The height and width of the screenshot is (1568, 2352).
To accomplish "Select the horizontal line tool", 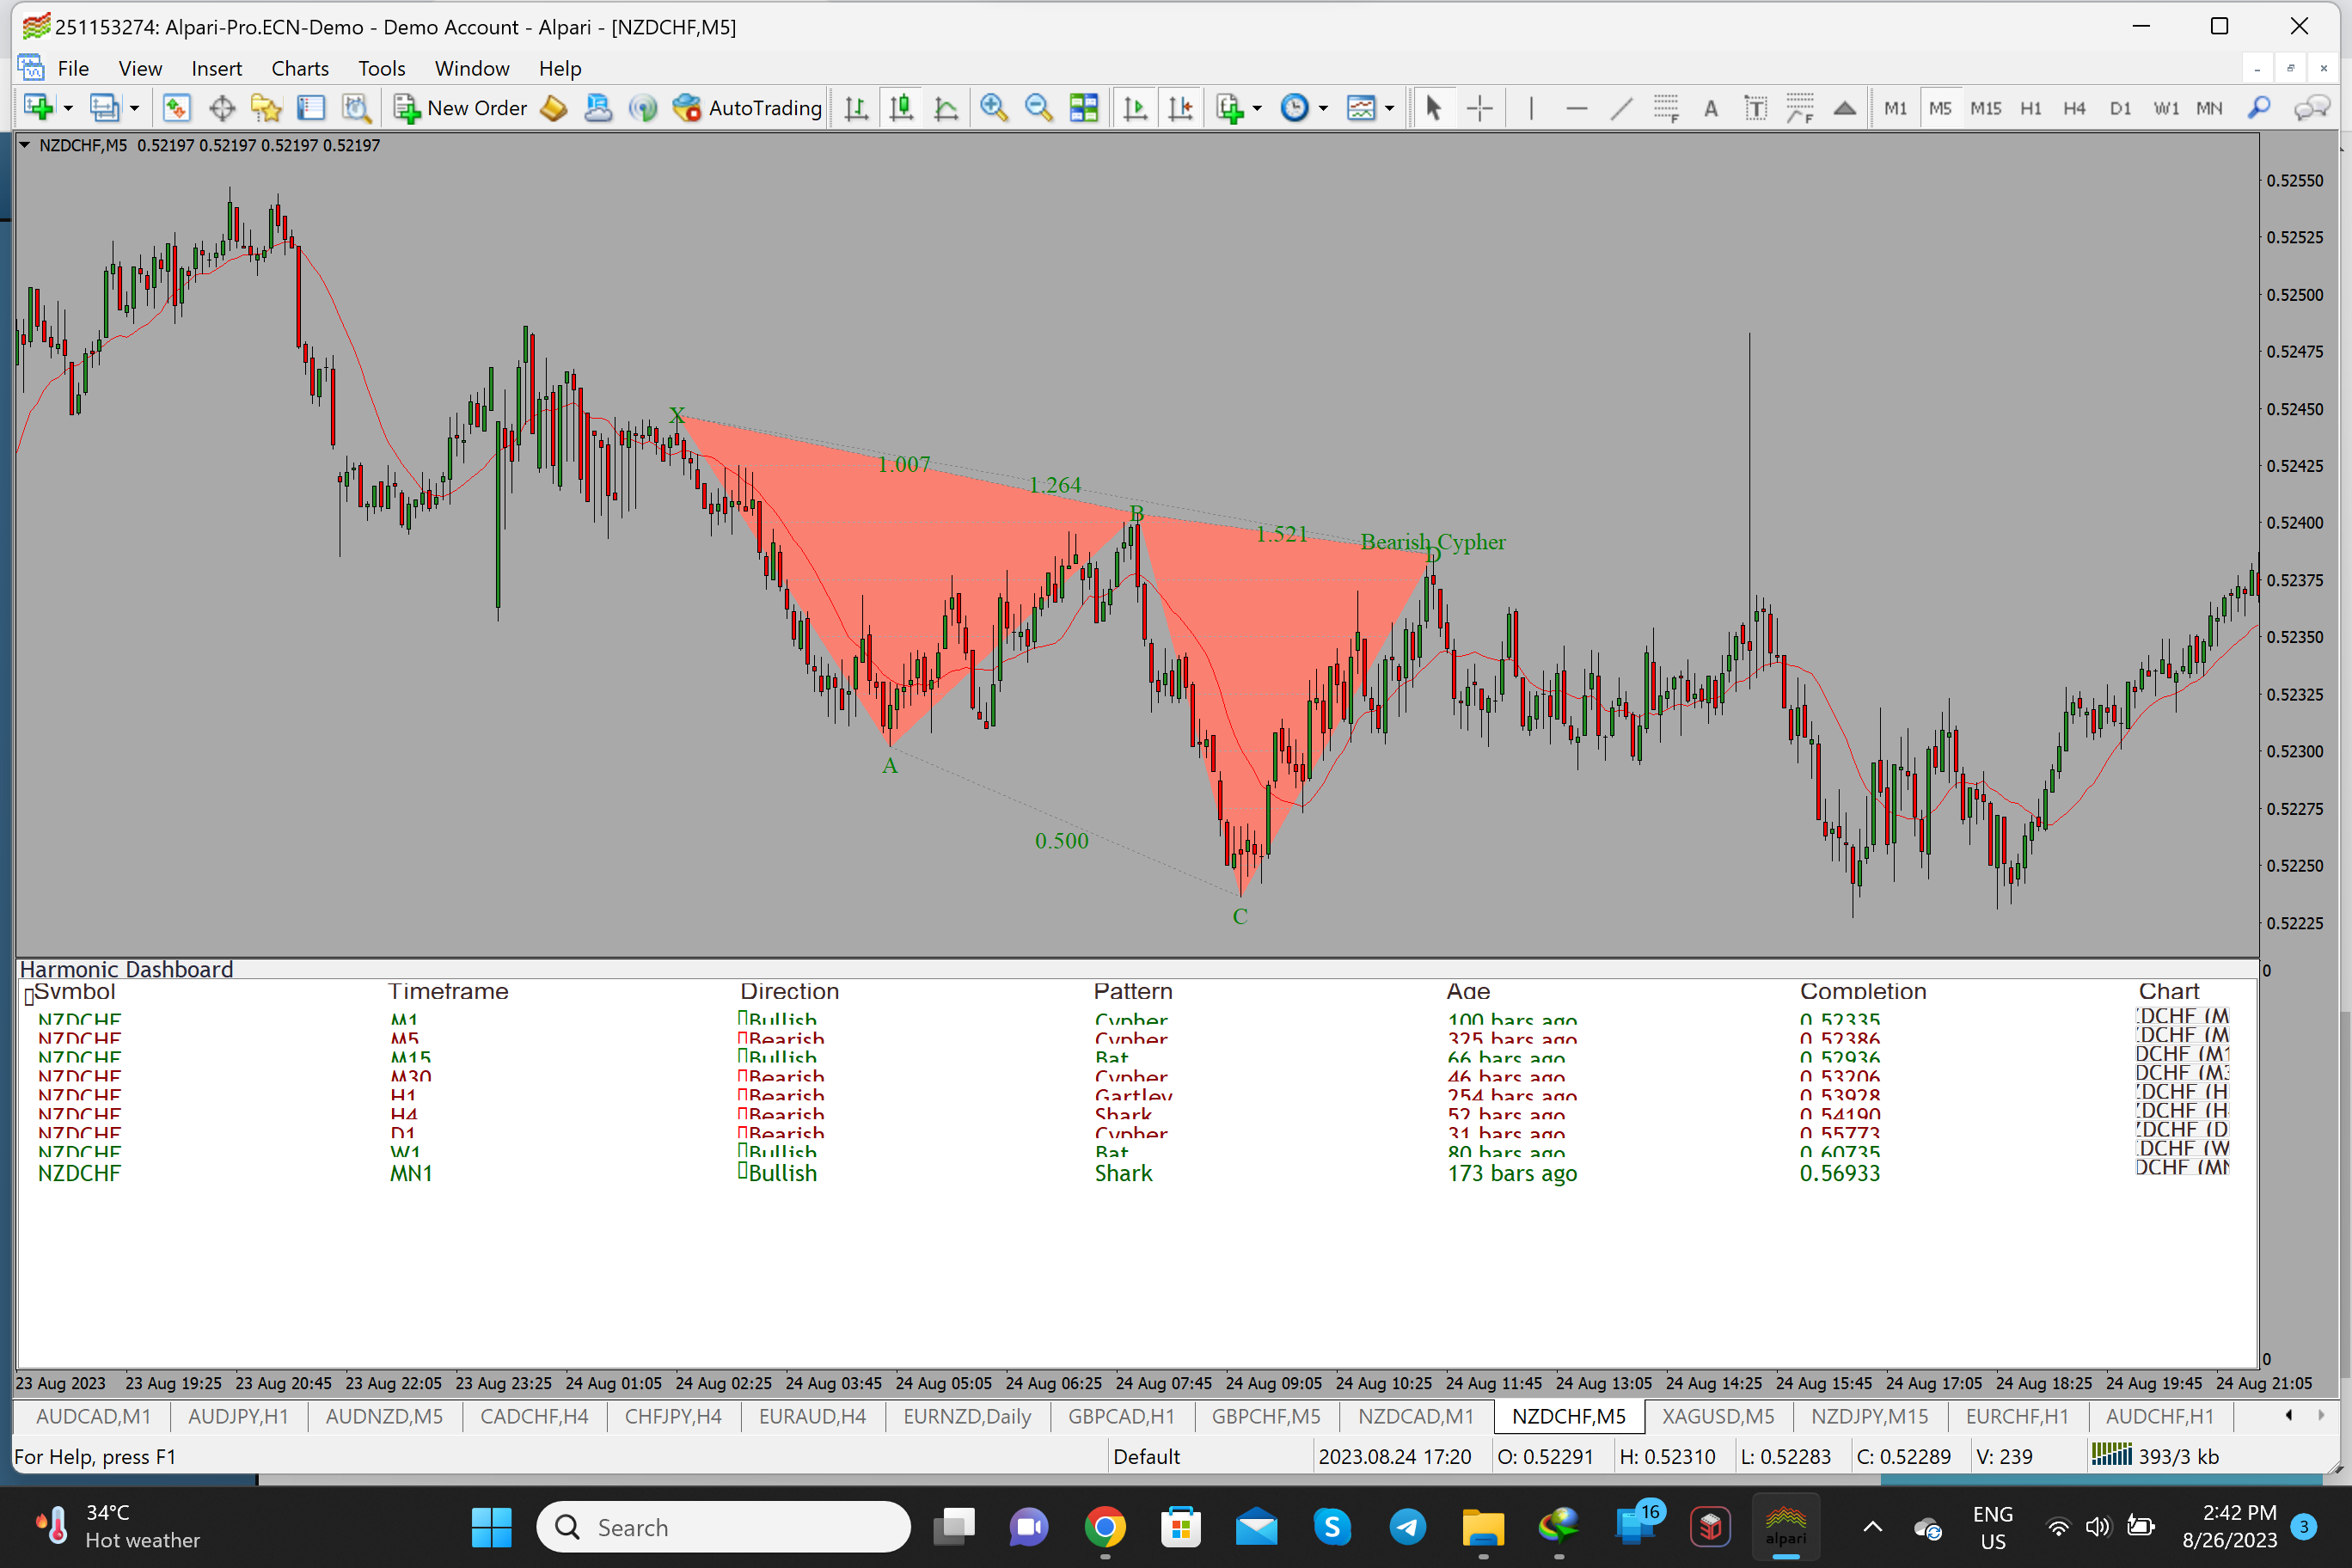I will pos(1577,108).
